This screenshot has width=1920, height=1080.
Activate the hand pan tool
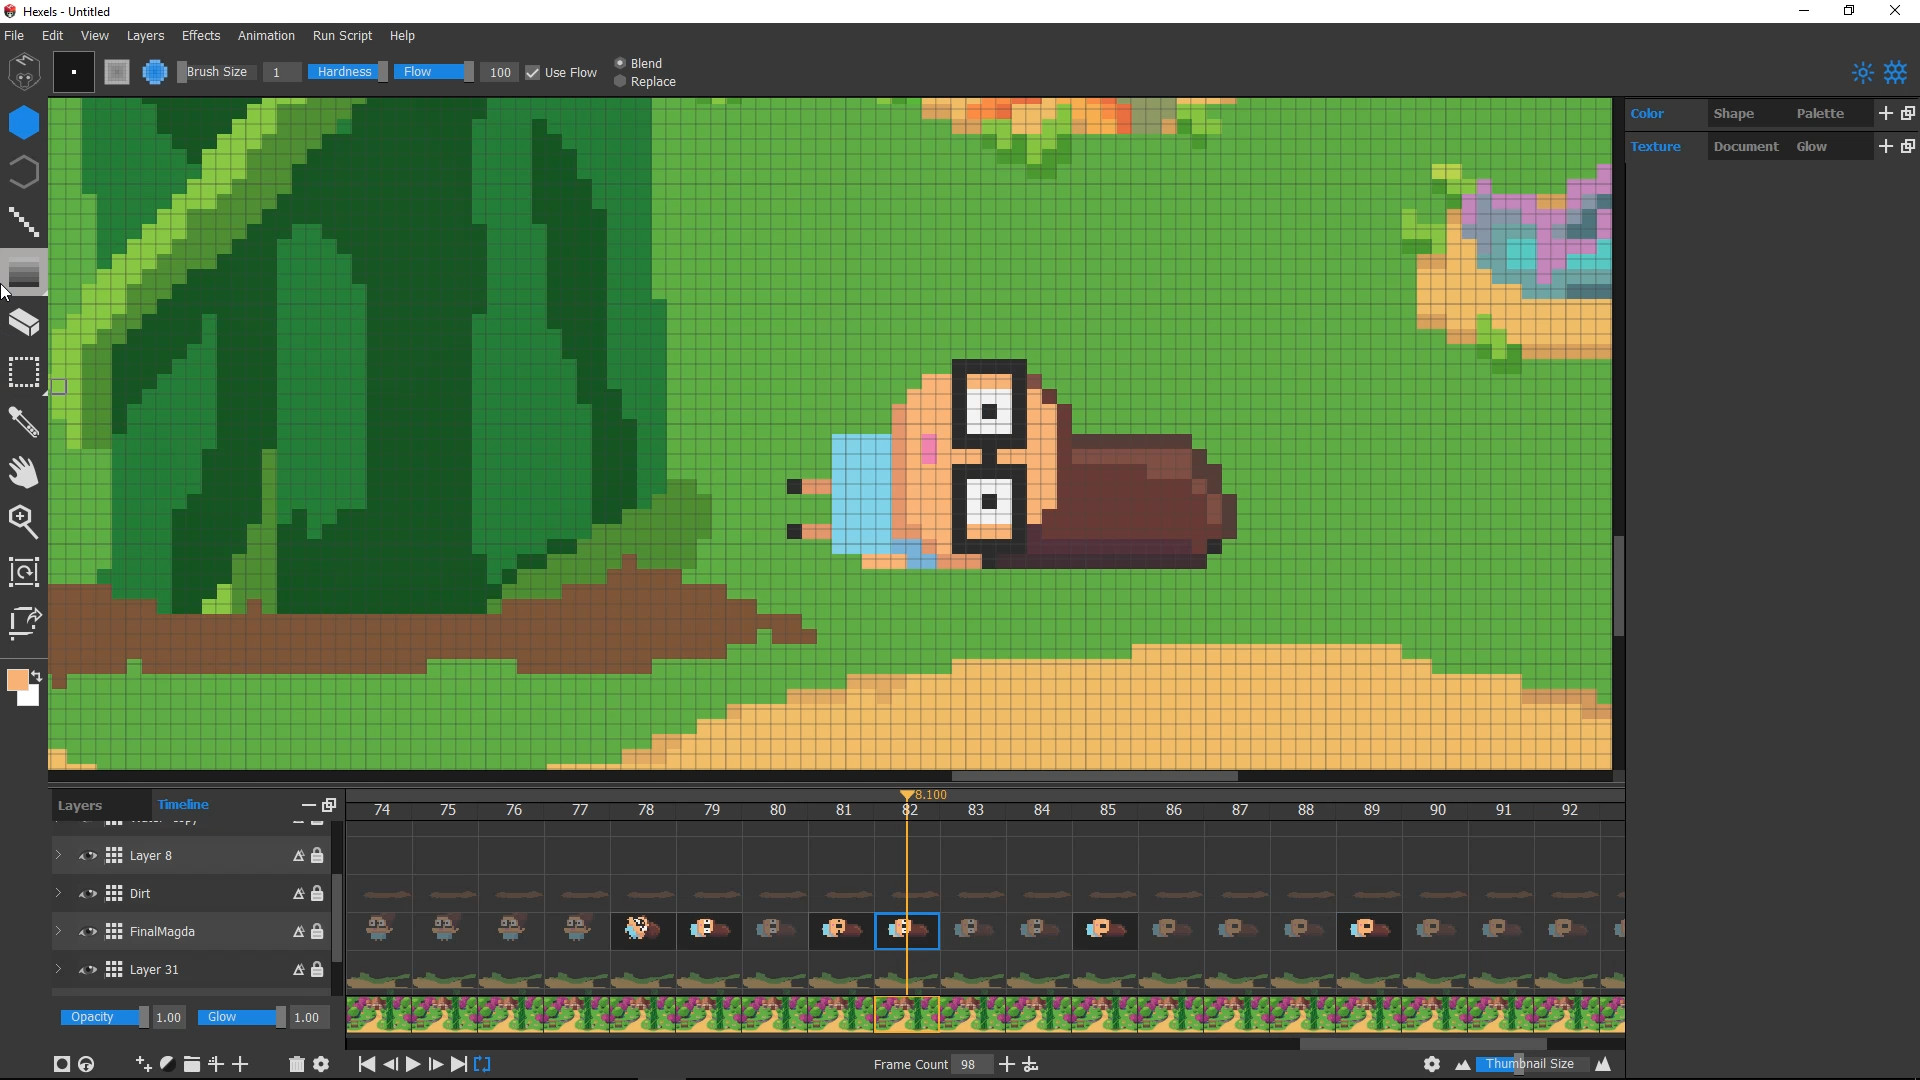coord(24,472)
